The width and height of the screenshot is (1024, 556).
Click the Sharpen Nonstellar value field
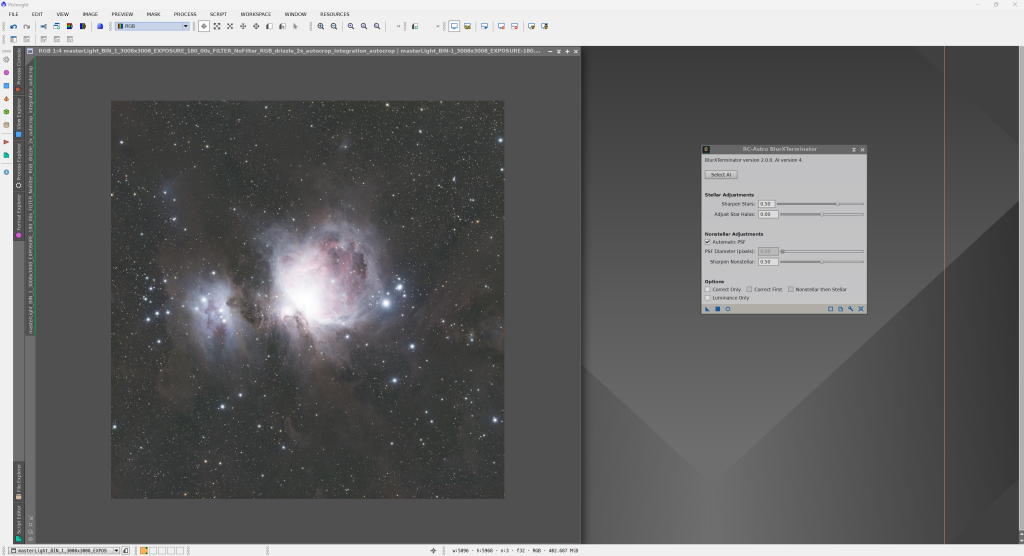point(767,262)
